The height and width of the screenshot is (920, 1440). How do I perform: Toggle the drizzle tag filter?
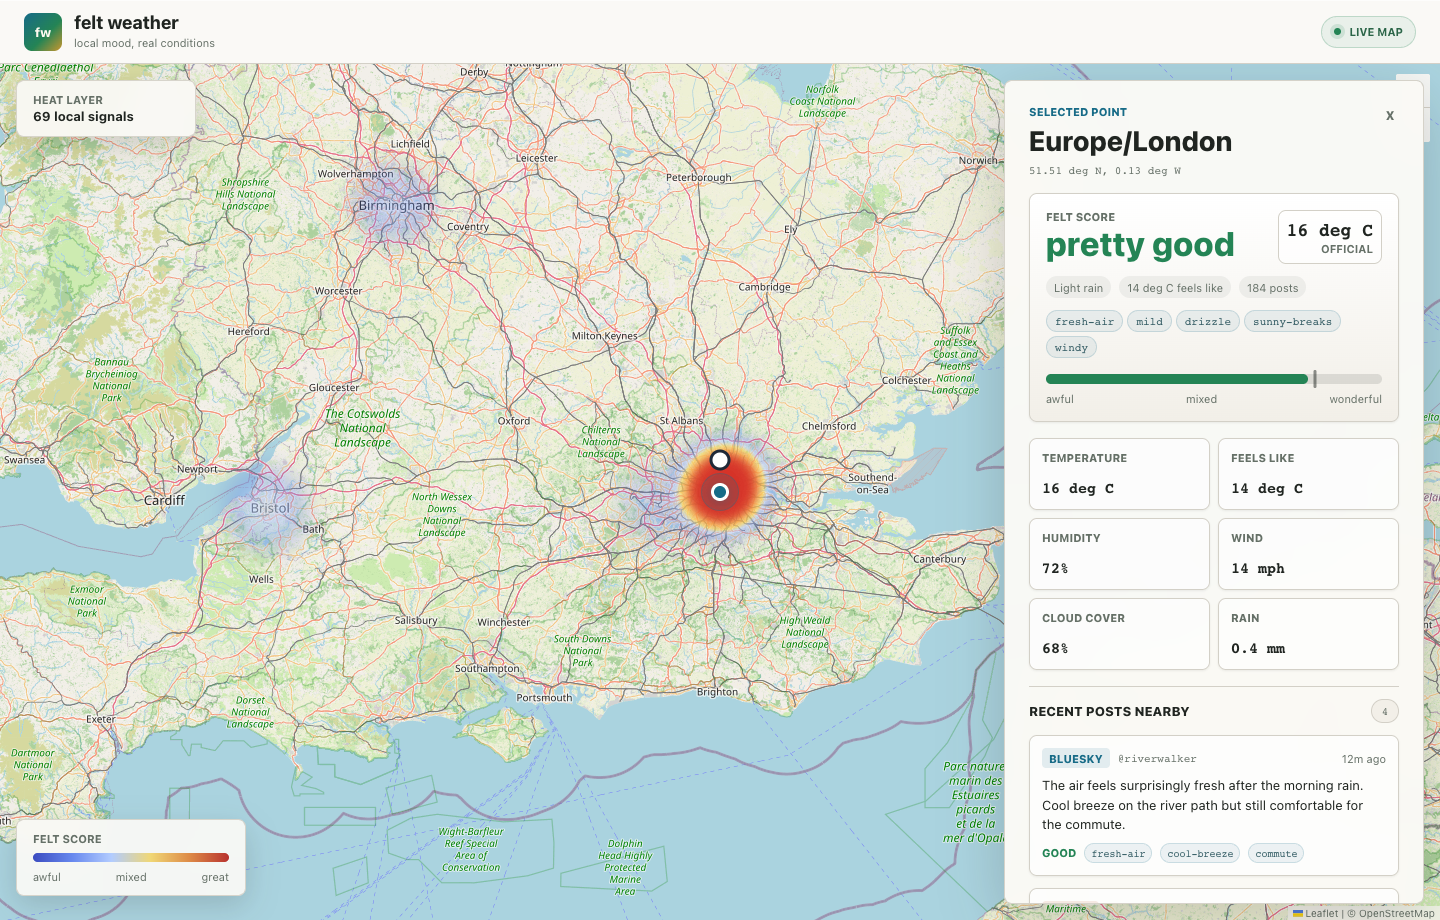click(1207, 321)
